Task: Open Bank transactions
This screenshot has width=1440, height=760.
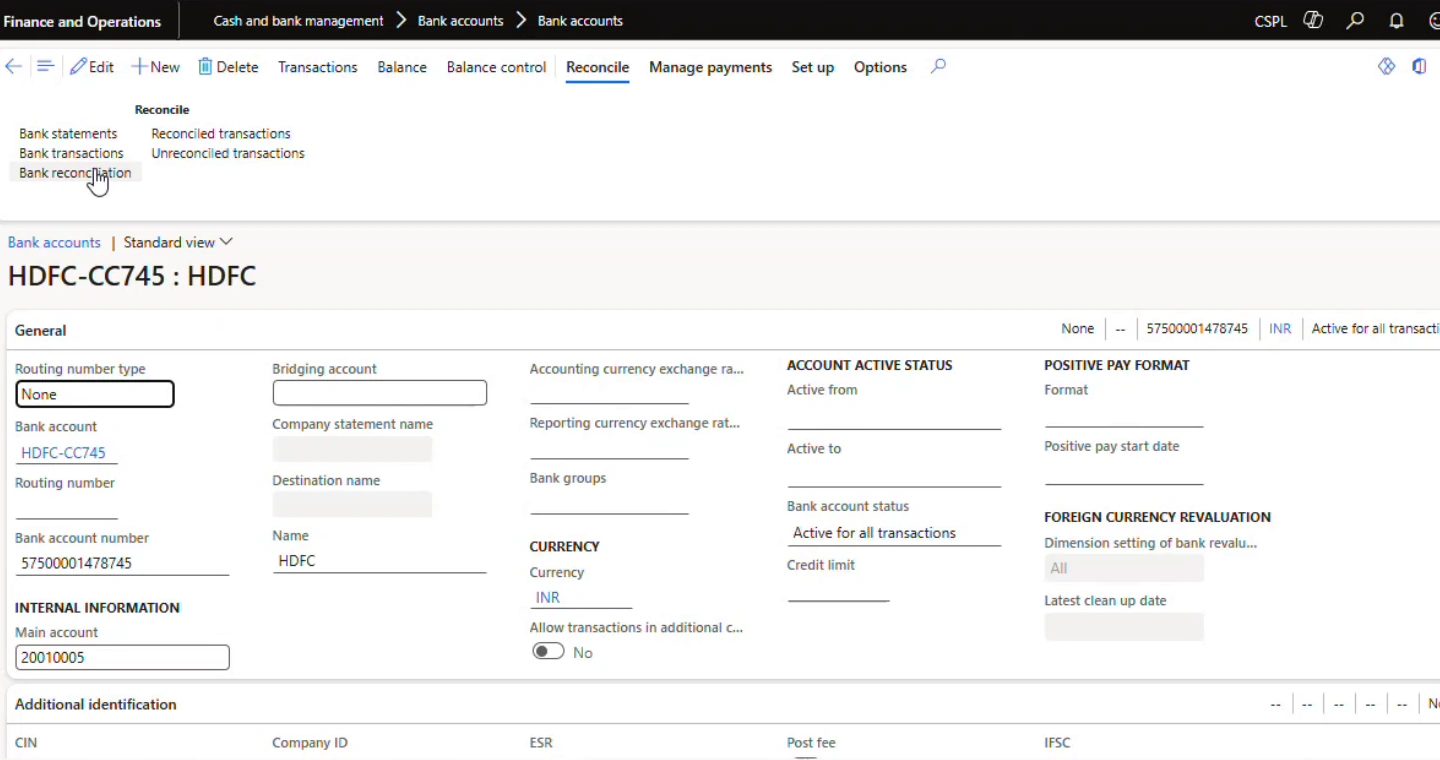Action: [x=71, y=153]
